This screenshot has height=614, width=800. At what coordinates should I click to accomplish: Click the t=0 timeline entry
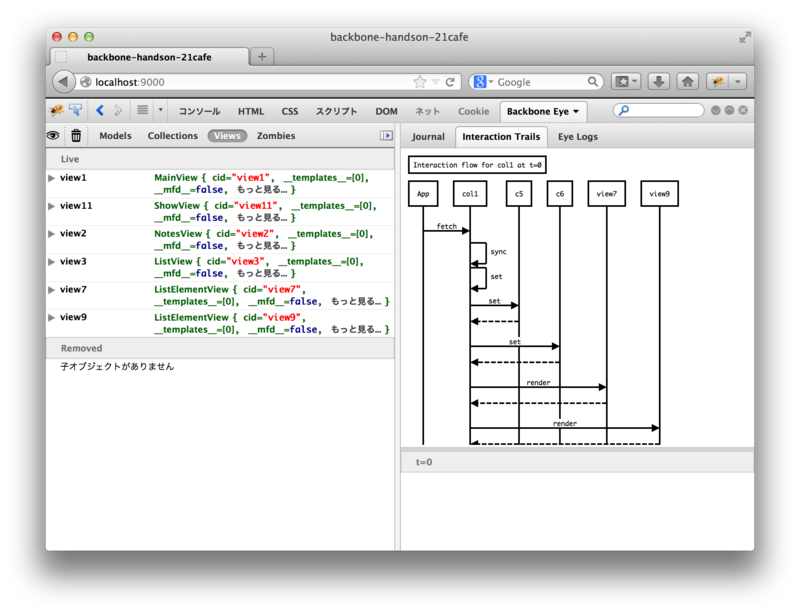click(x=577, y=462)
